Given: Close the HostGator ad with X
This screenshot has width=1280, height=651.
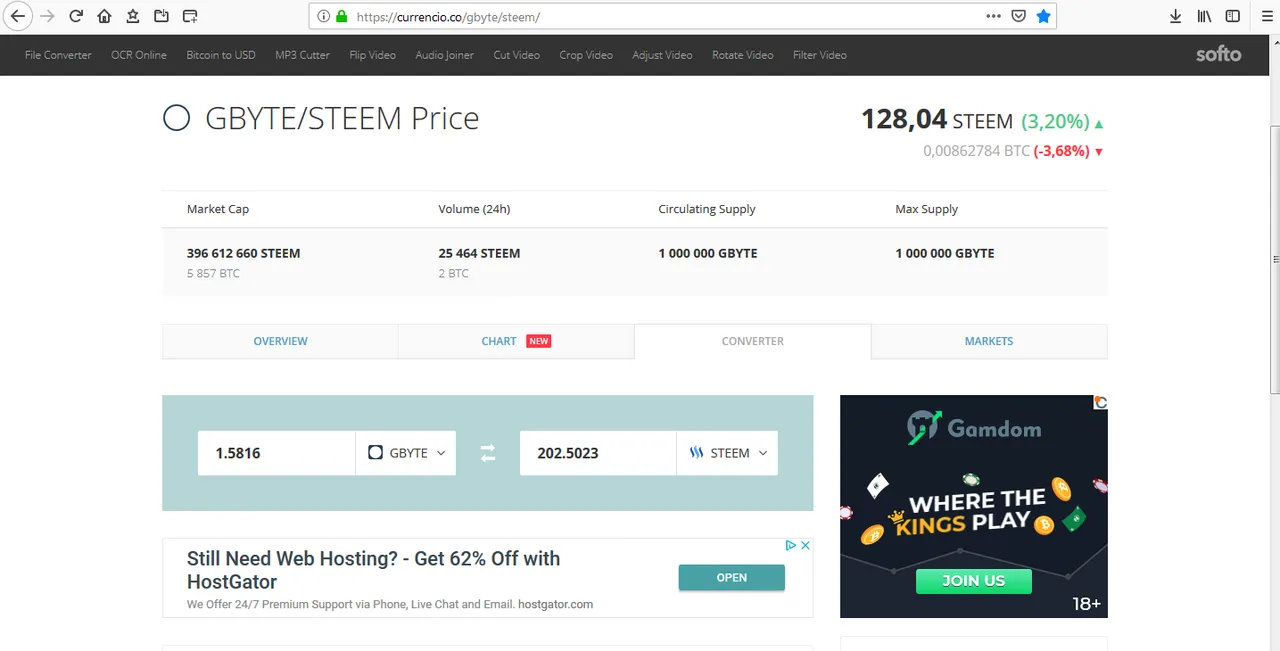Looking at the screenshot, I should coord(805,546).
